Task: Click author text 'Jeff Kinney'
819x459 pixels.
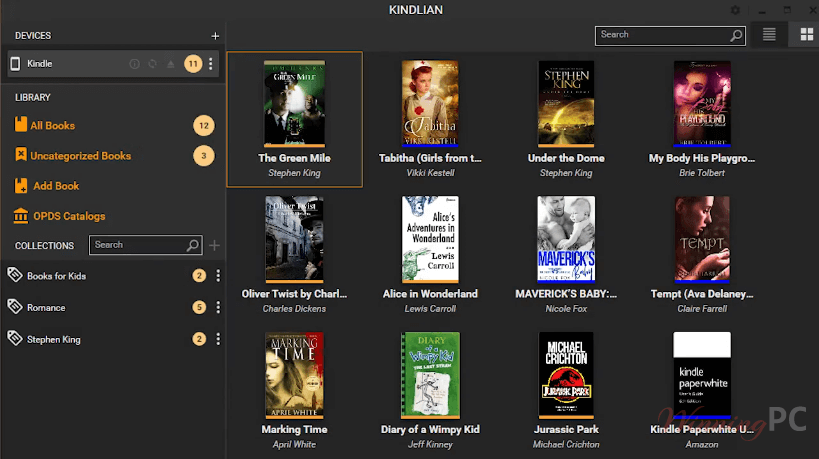Action: 430,444
